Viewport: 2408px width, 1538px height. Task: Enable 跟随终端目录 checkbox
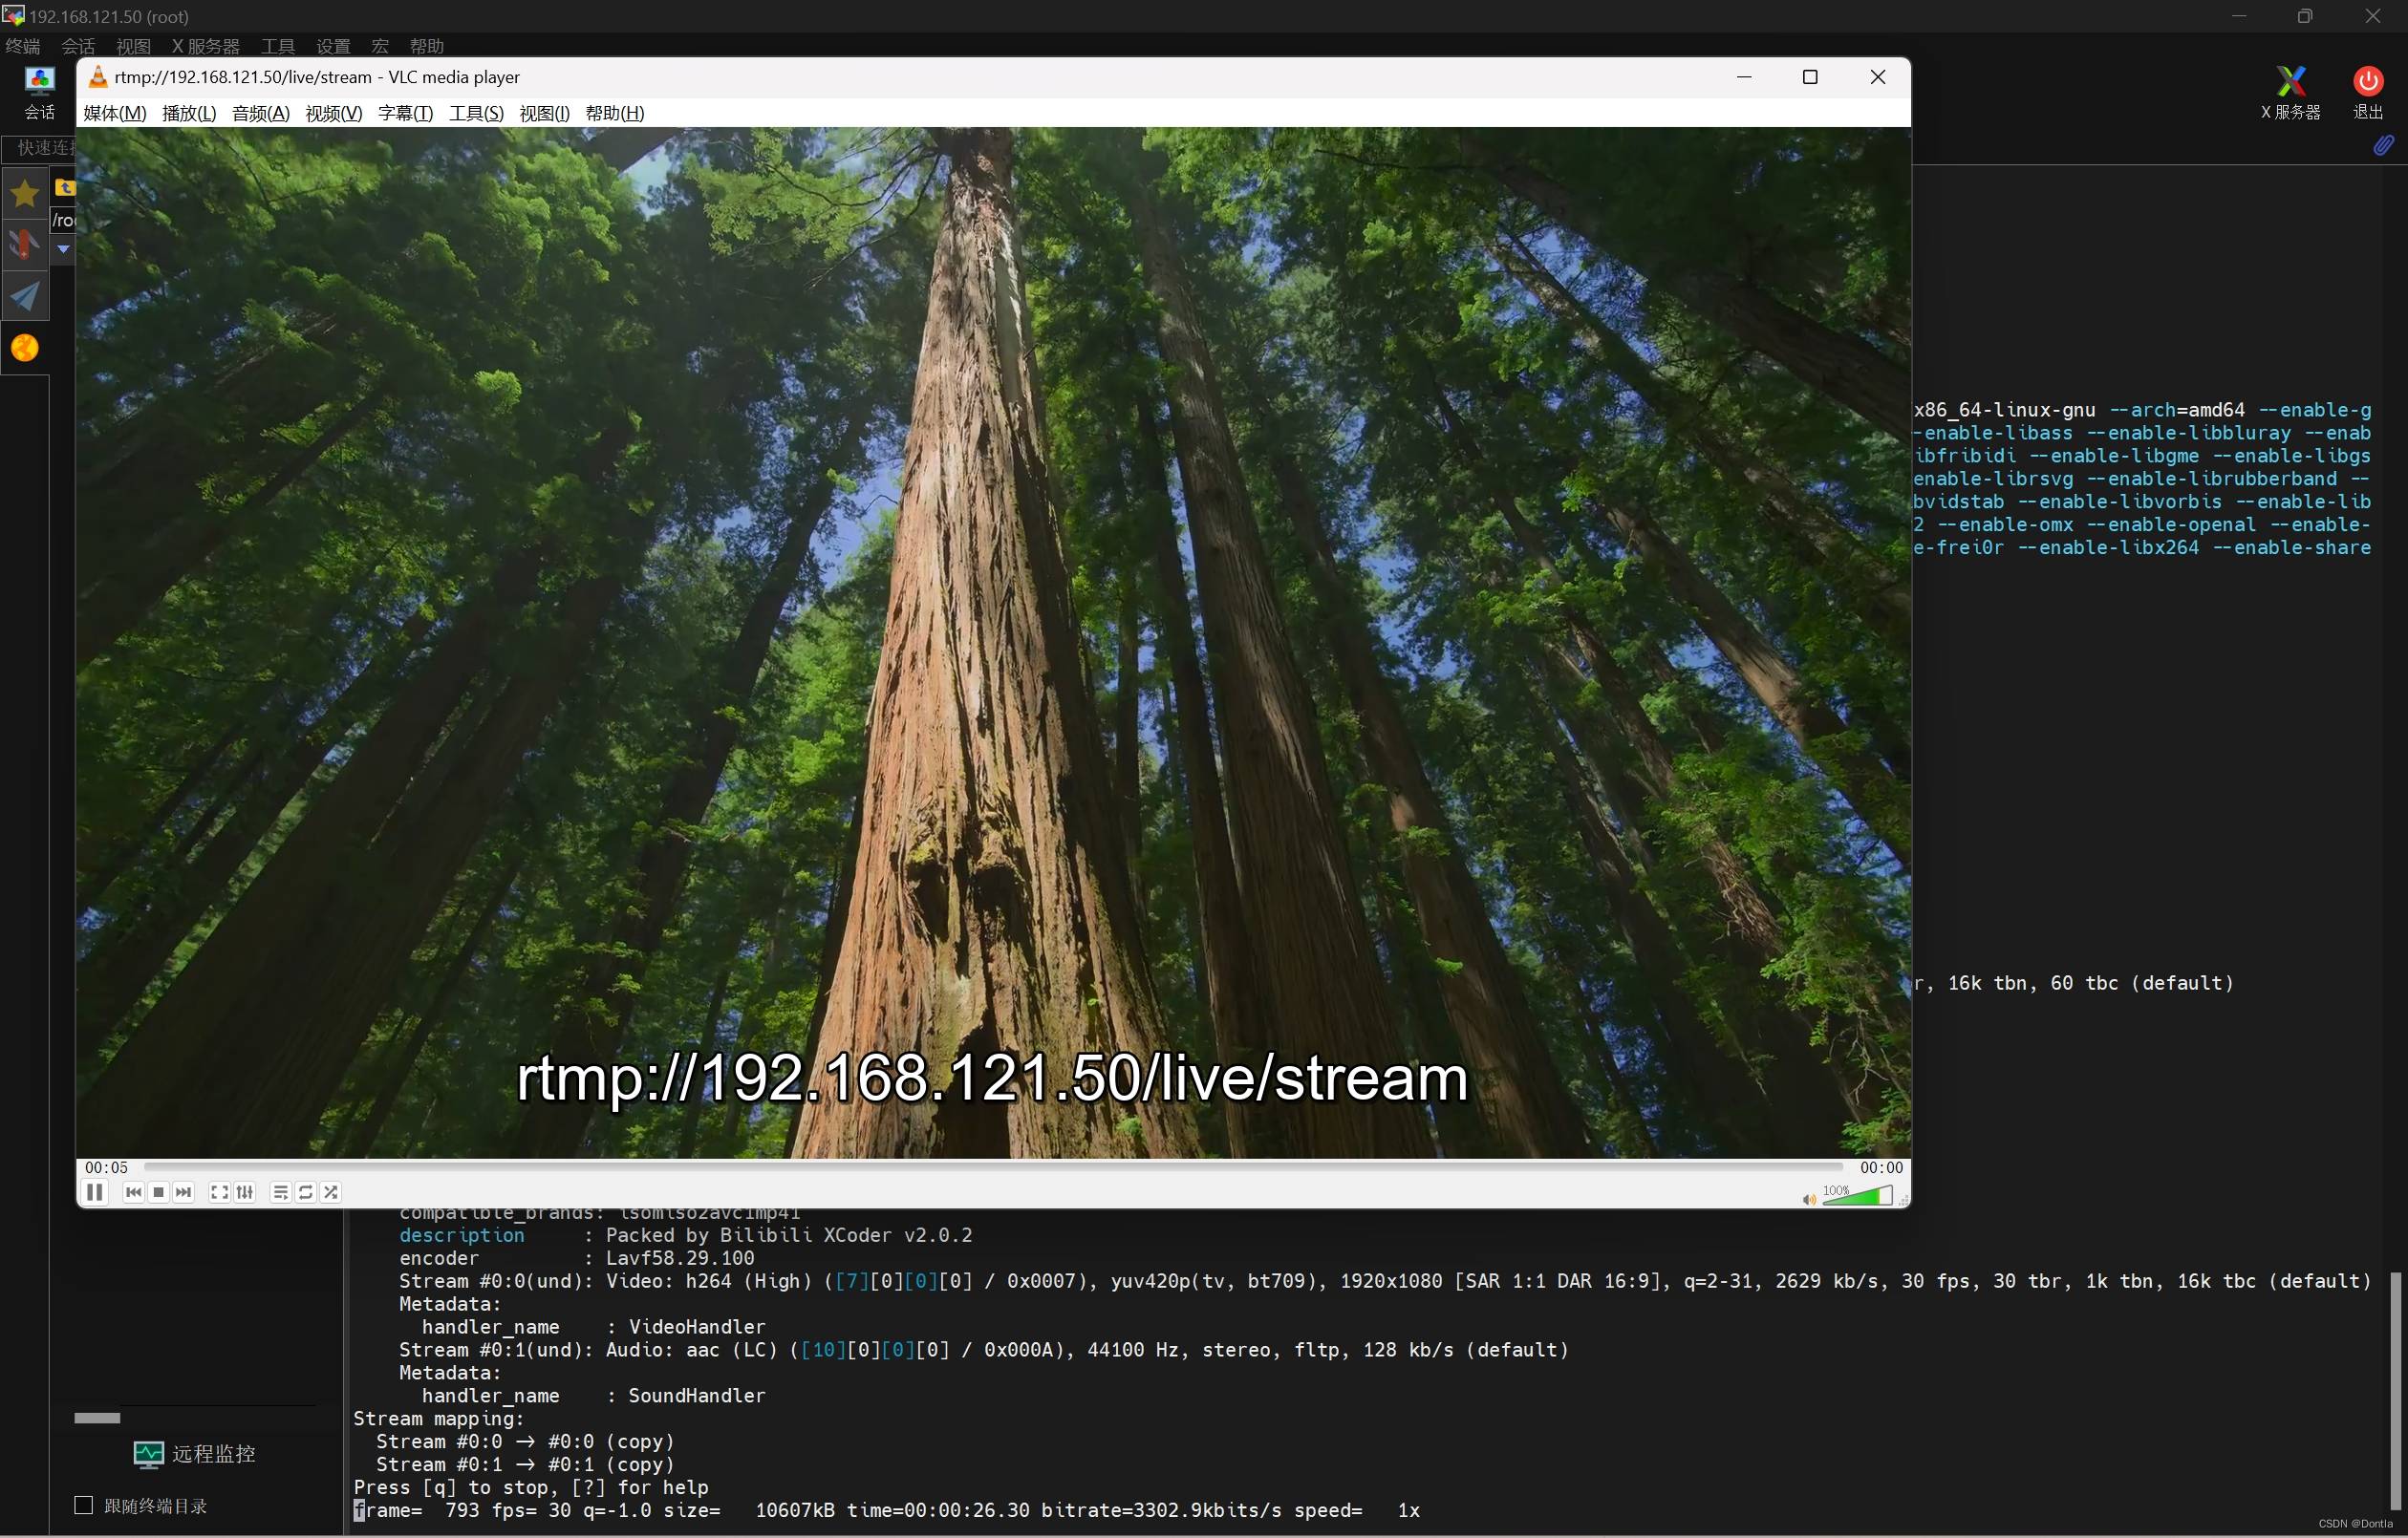84,1505
